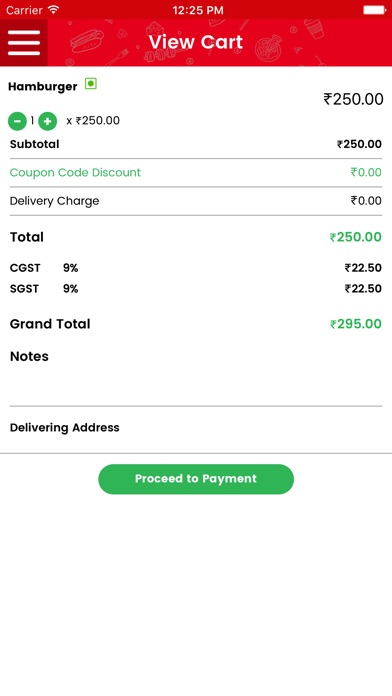The image size is (392, 696).
Task: Tap the green vegetarian indicator icon
Action: tap(91, 83)
